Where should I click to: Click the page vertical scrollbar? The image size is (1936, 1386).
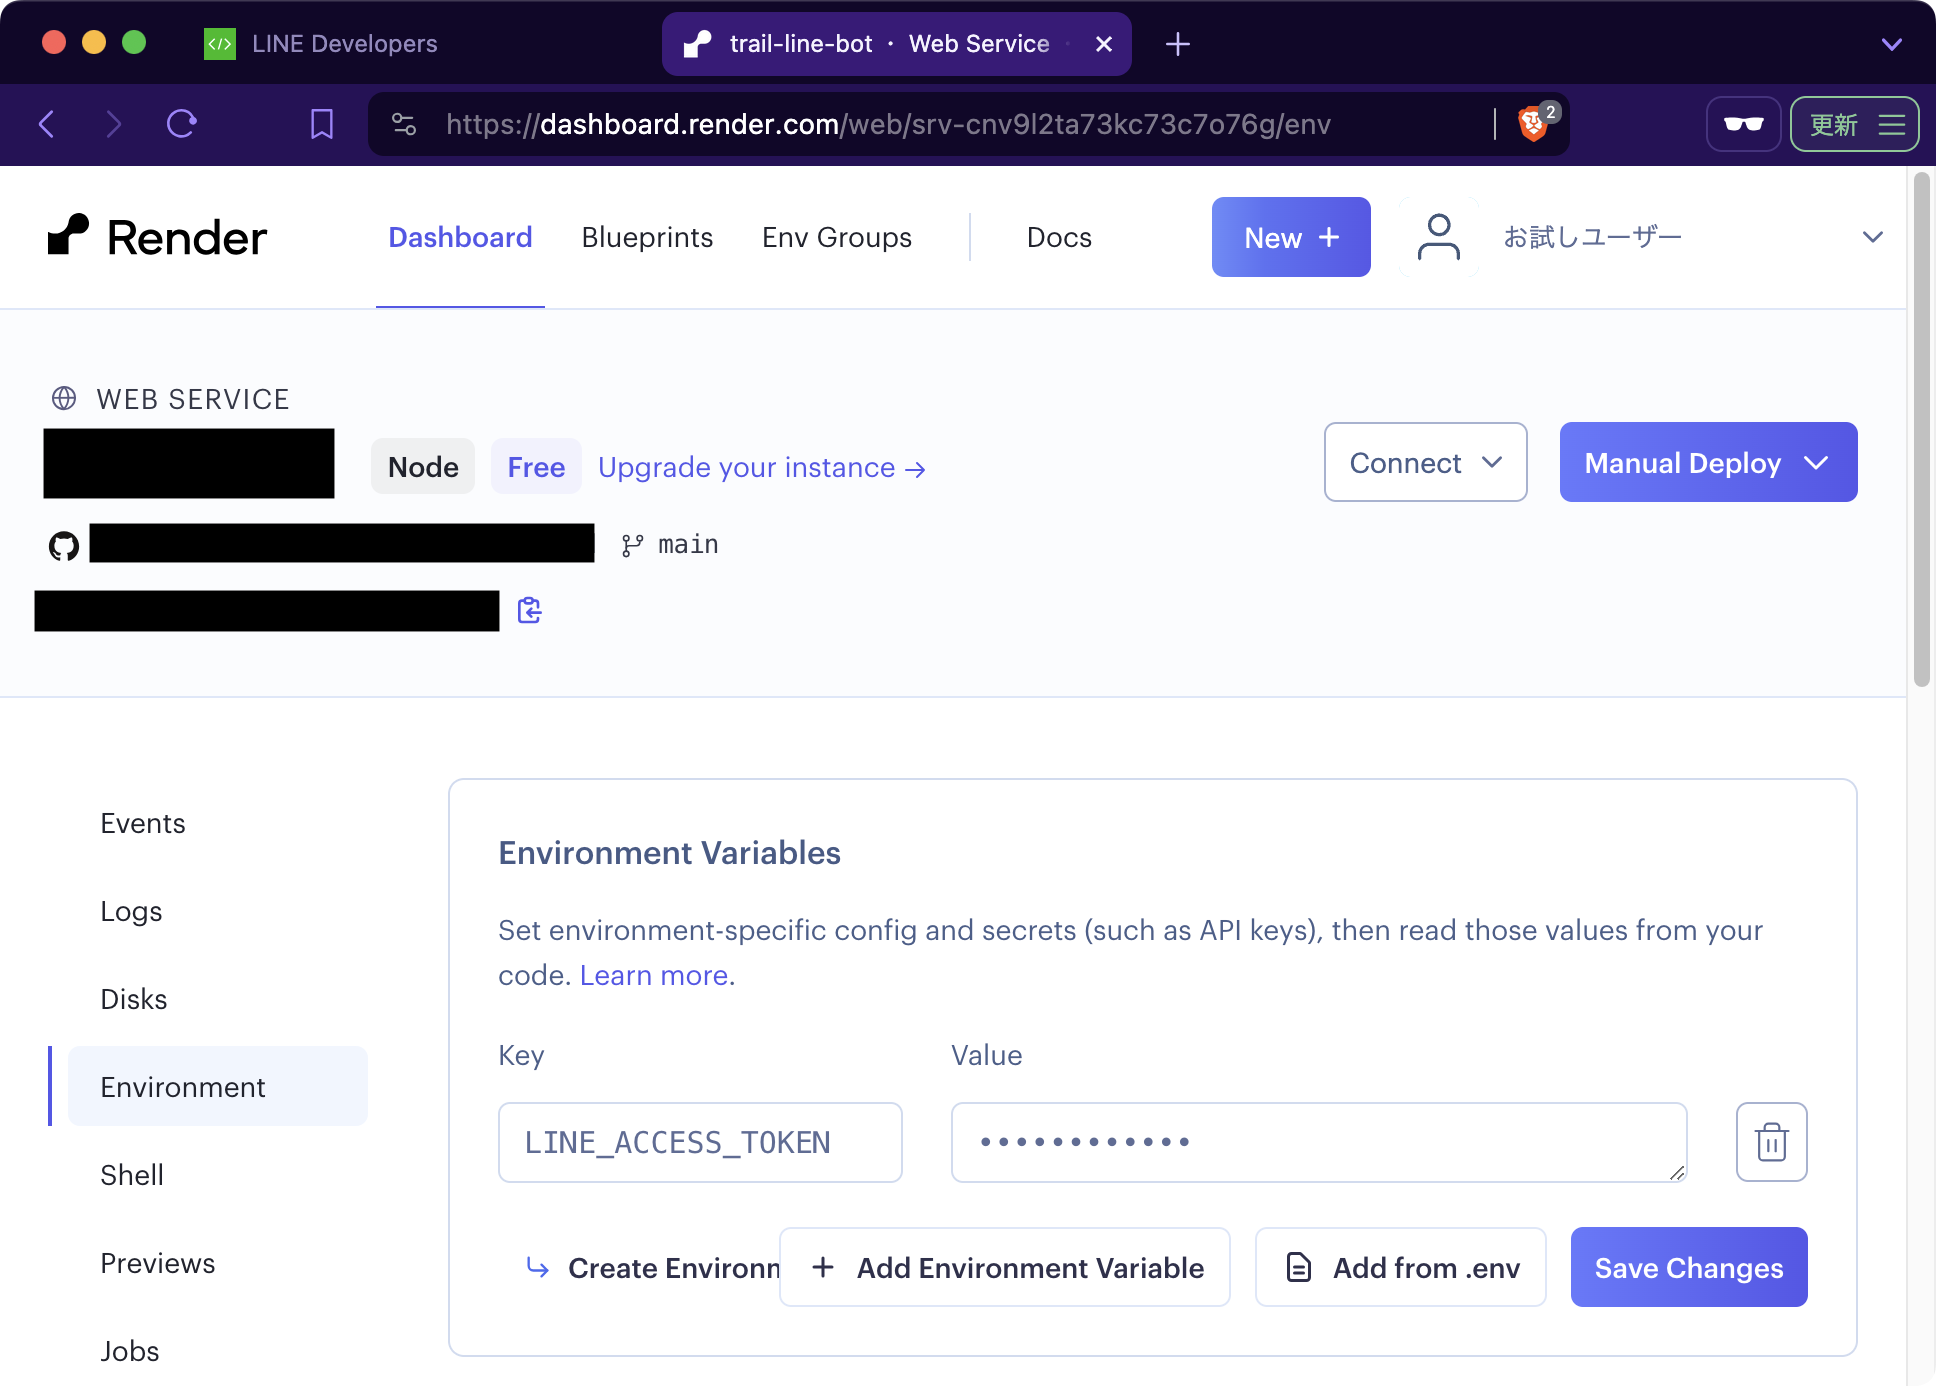pyautogui.click(x=1921, y=430)
